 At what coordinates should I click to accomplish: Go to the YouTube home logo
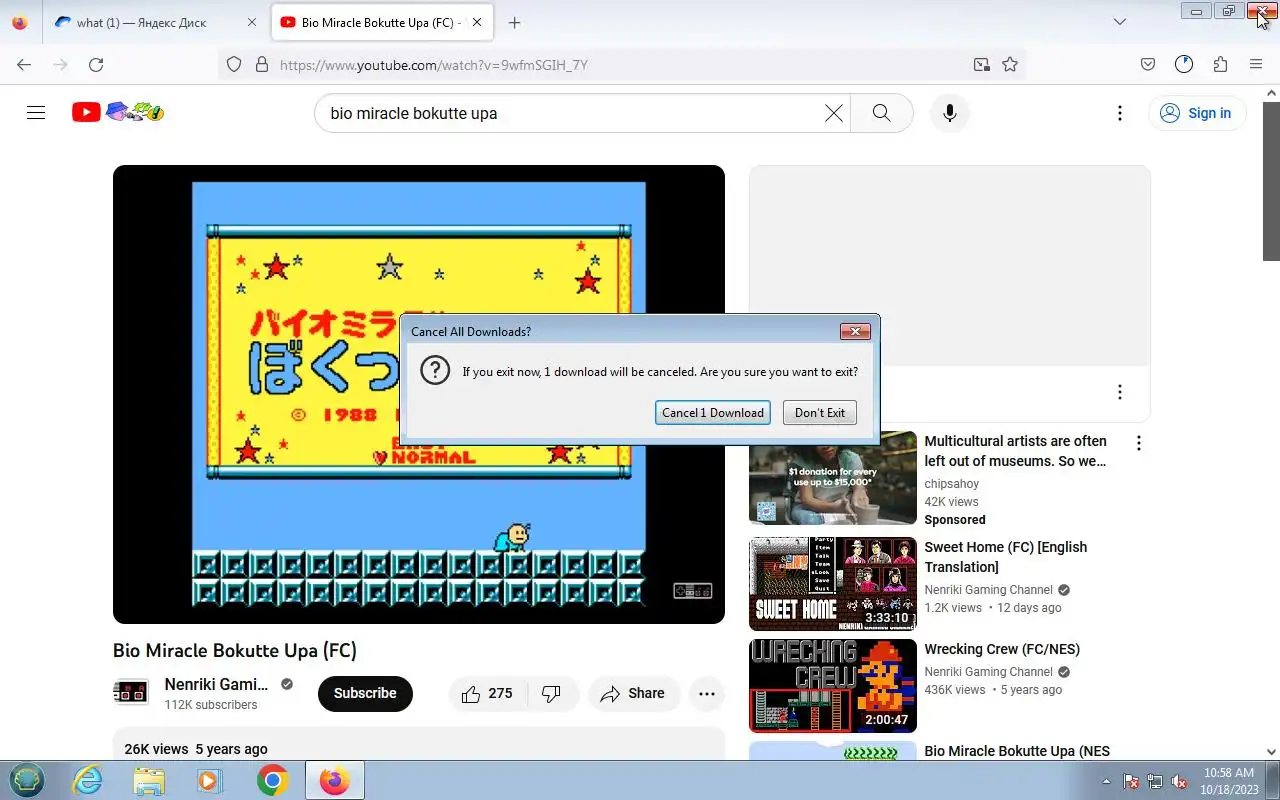pyautogui.click(x=118, y=112)
